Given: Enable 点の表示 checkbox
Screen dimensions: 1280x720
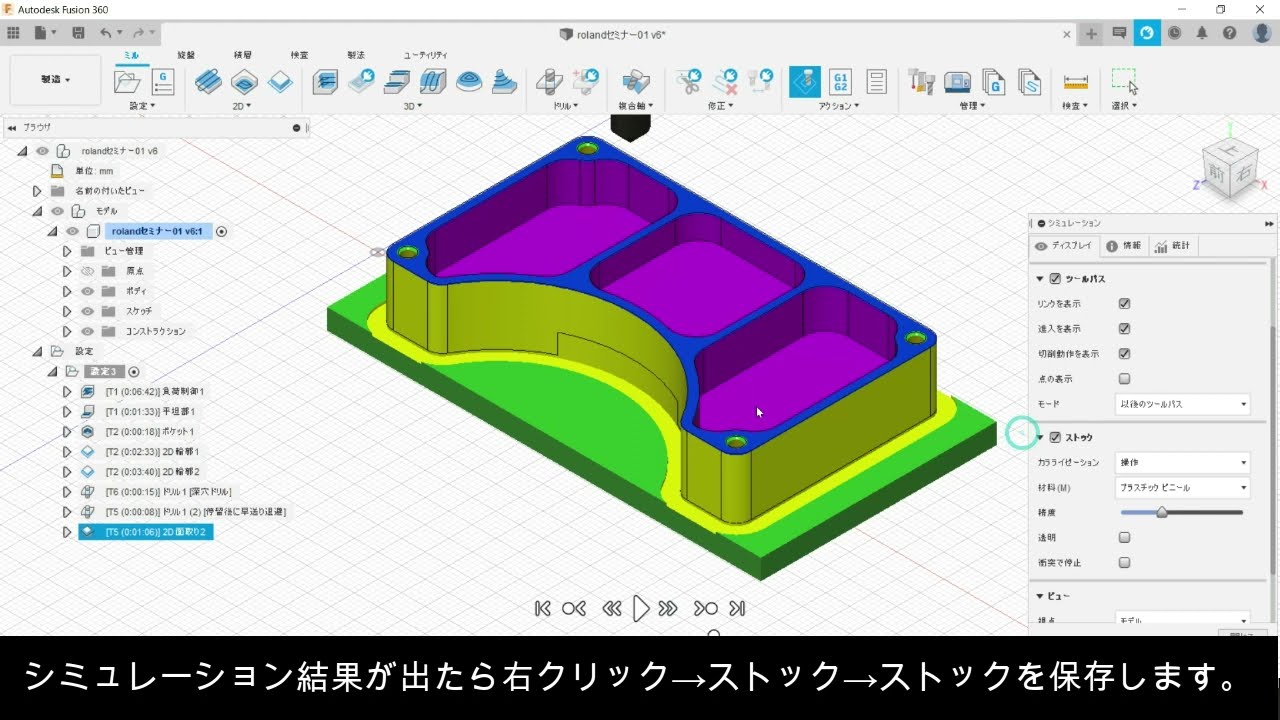Looking at the screenshot, I should (x=1124, y=379).
